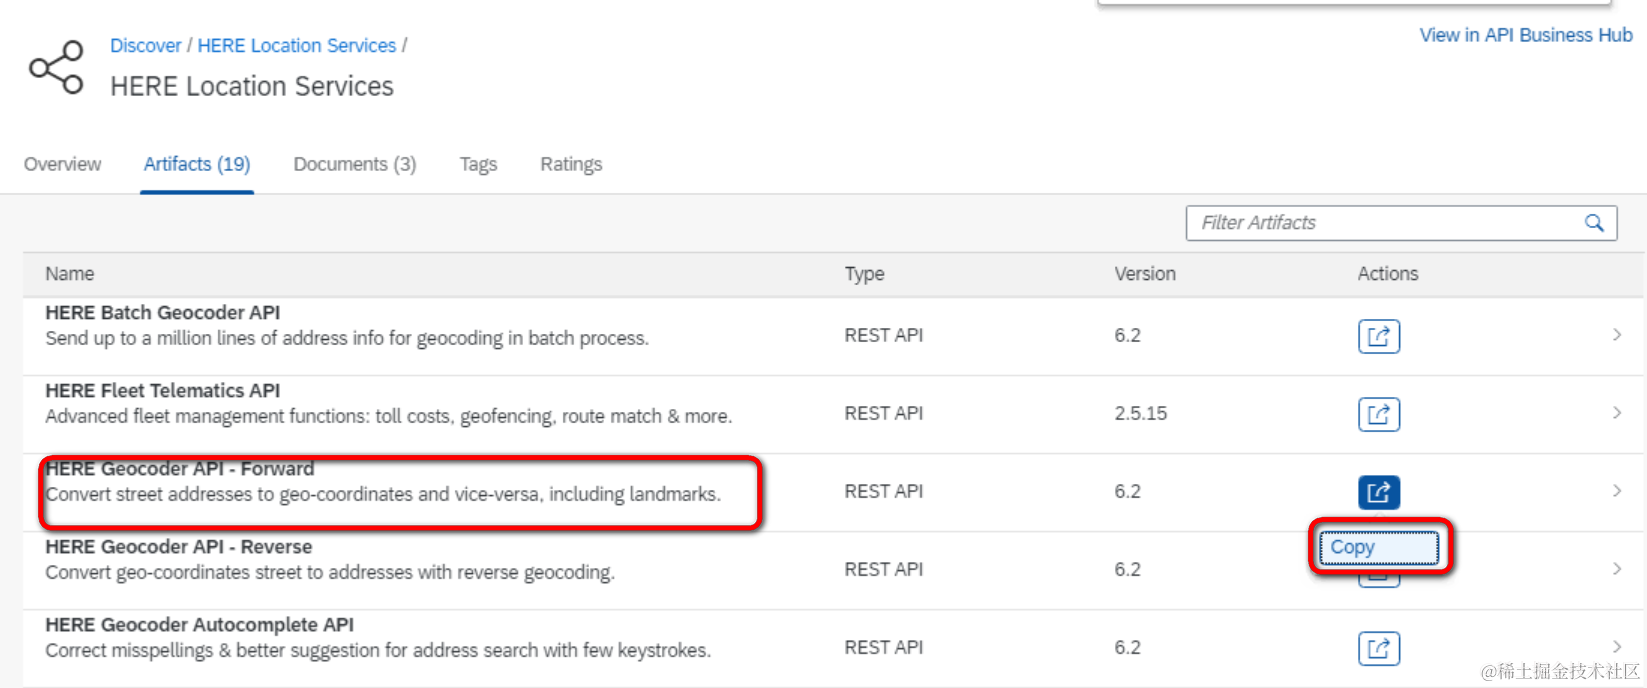Expand the HERE Fleet Telematics API row chevron
Viewport: 1647px width, 688px height.
pos(1616,413)
